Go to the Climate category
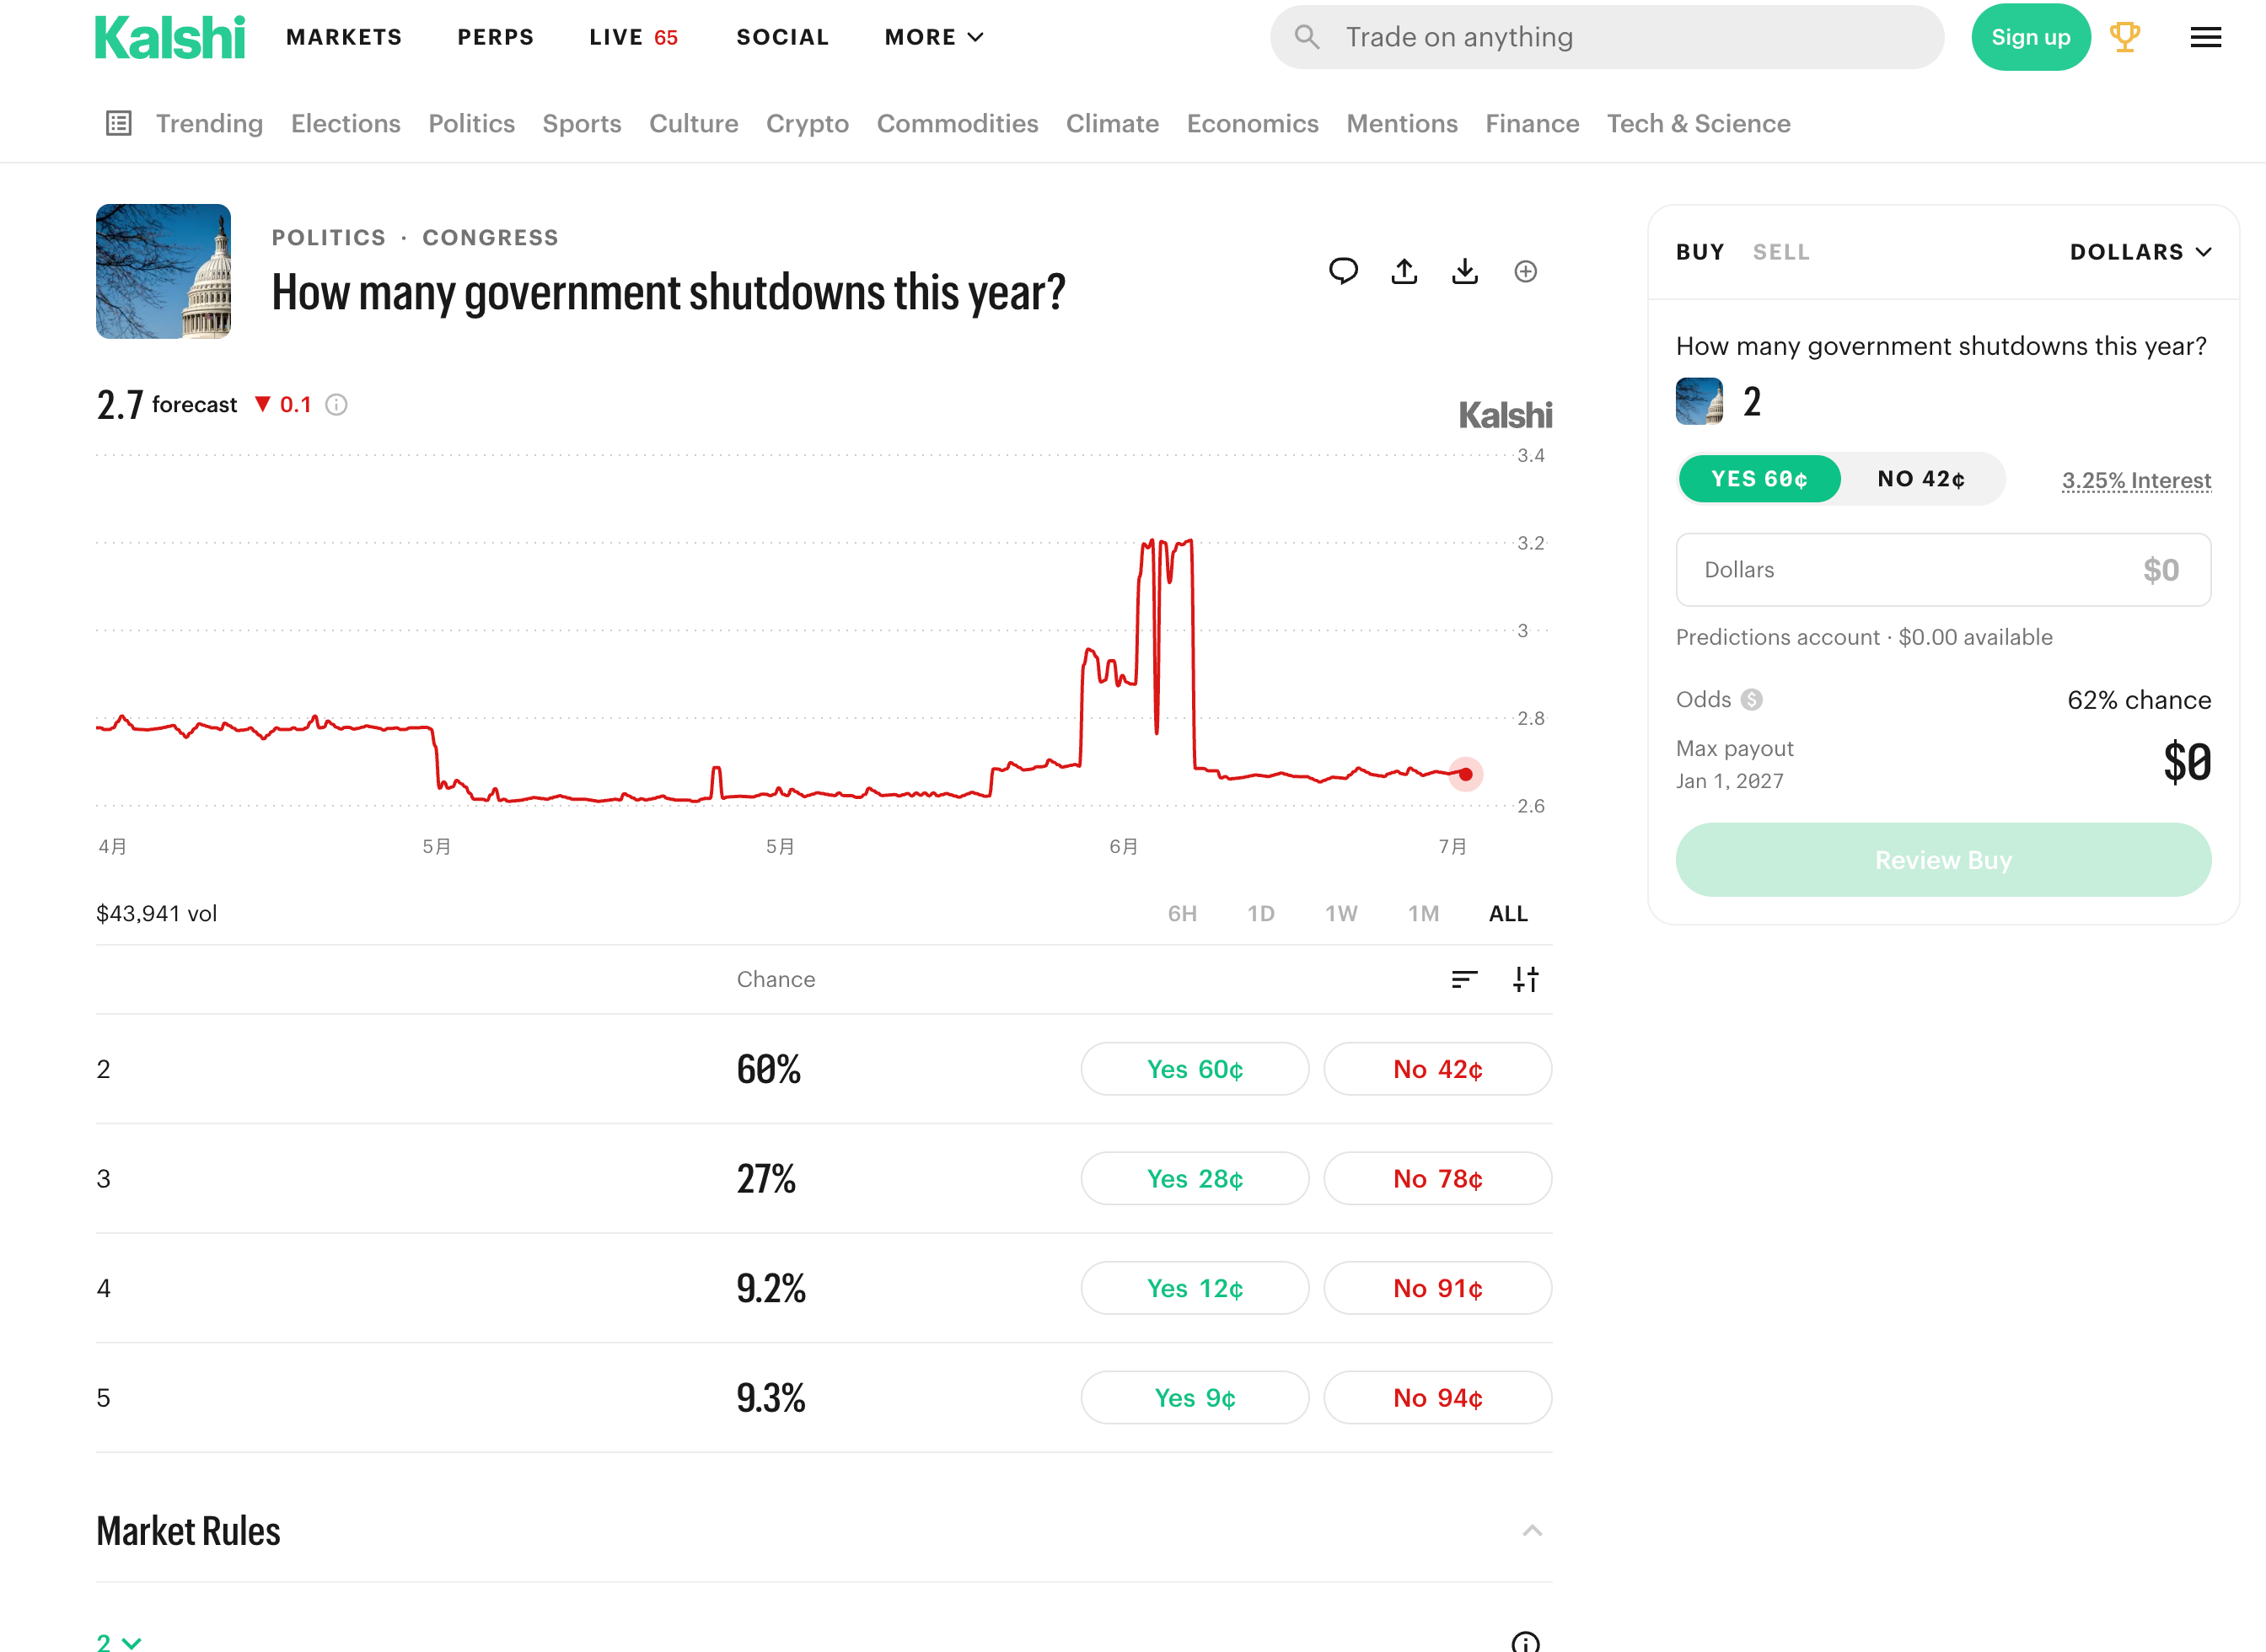 point(1113,123)
